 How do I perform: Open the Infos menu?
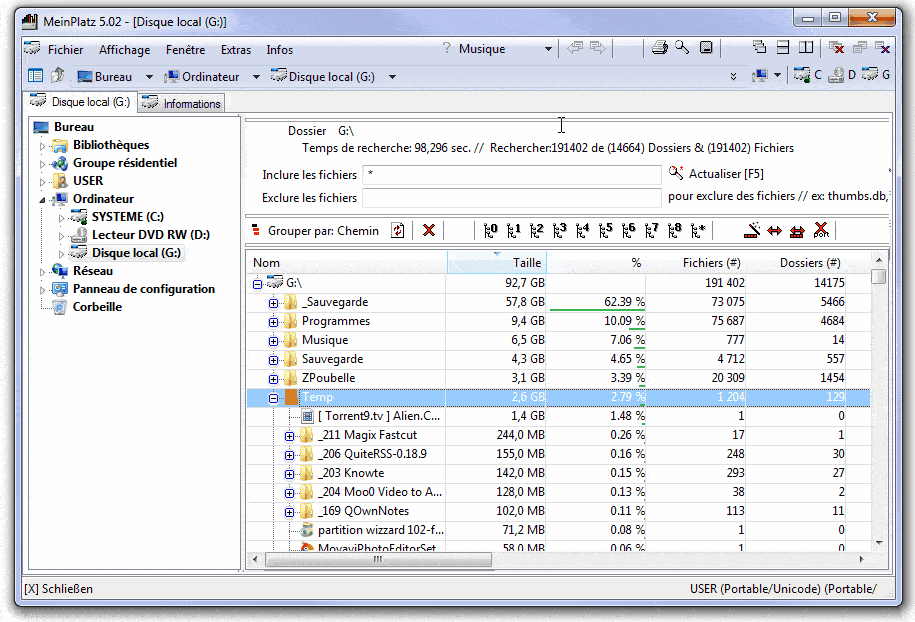(x=280, y=50)
